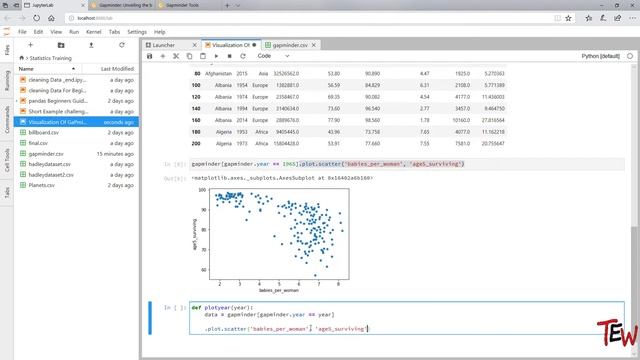This screenshot has width=640, height=360.
Task: Interrupt the kernel with stop icon
Action: click(x=229, y=56)
